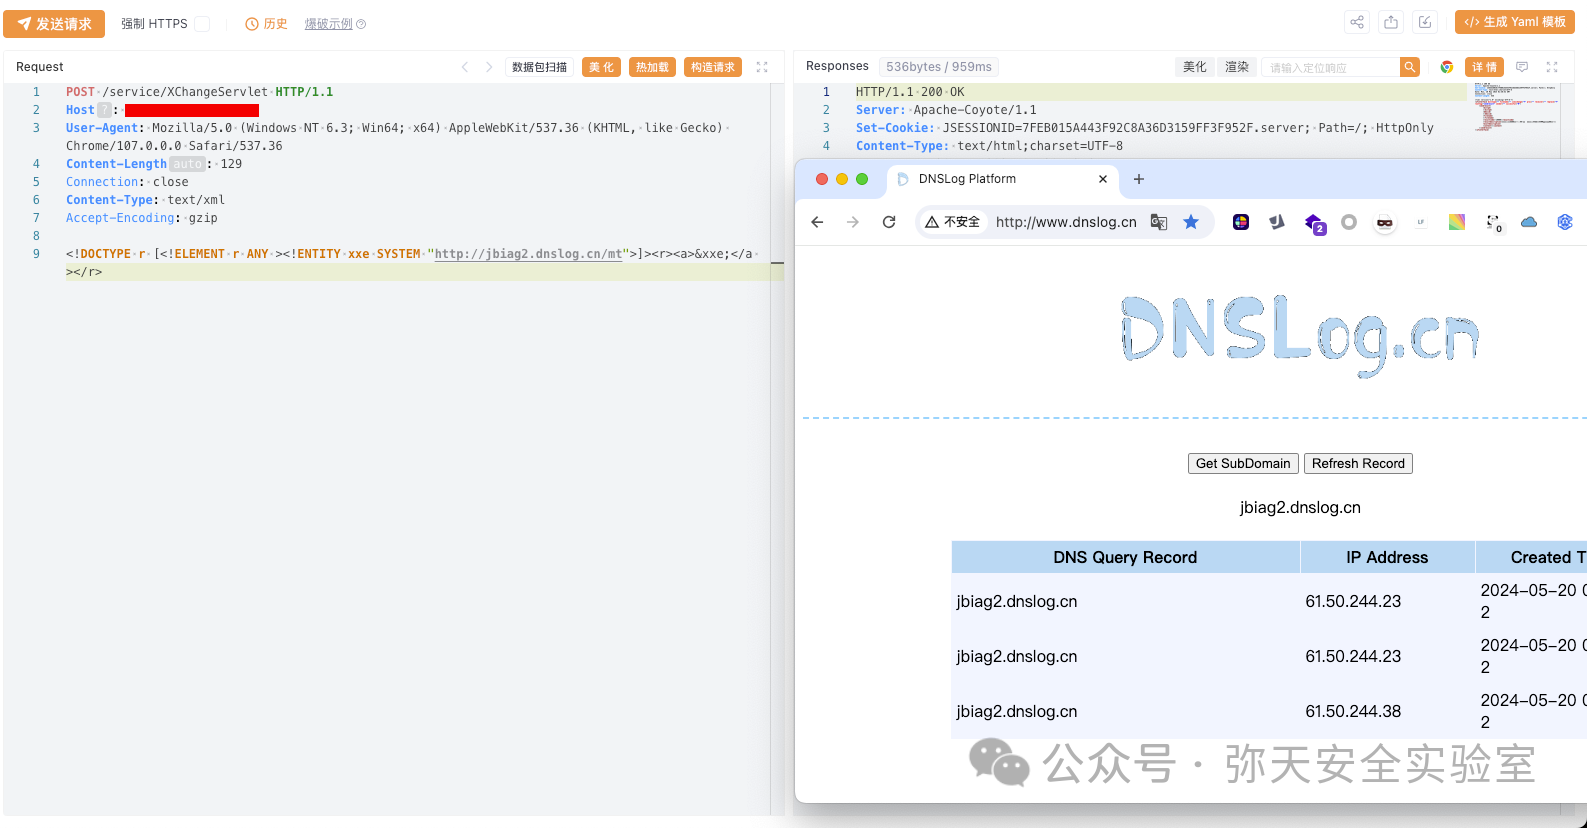
Task: Click the 构造请求 build request button
Action: tap(713, 67)
